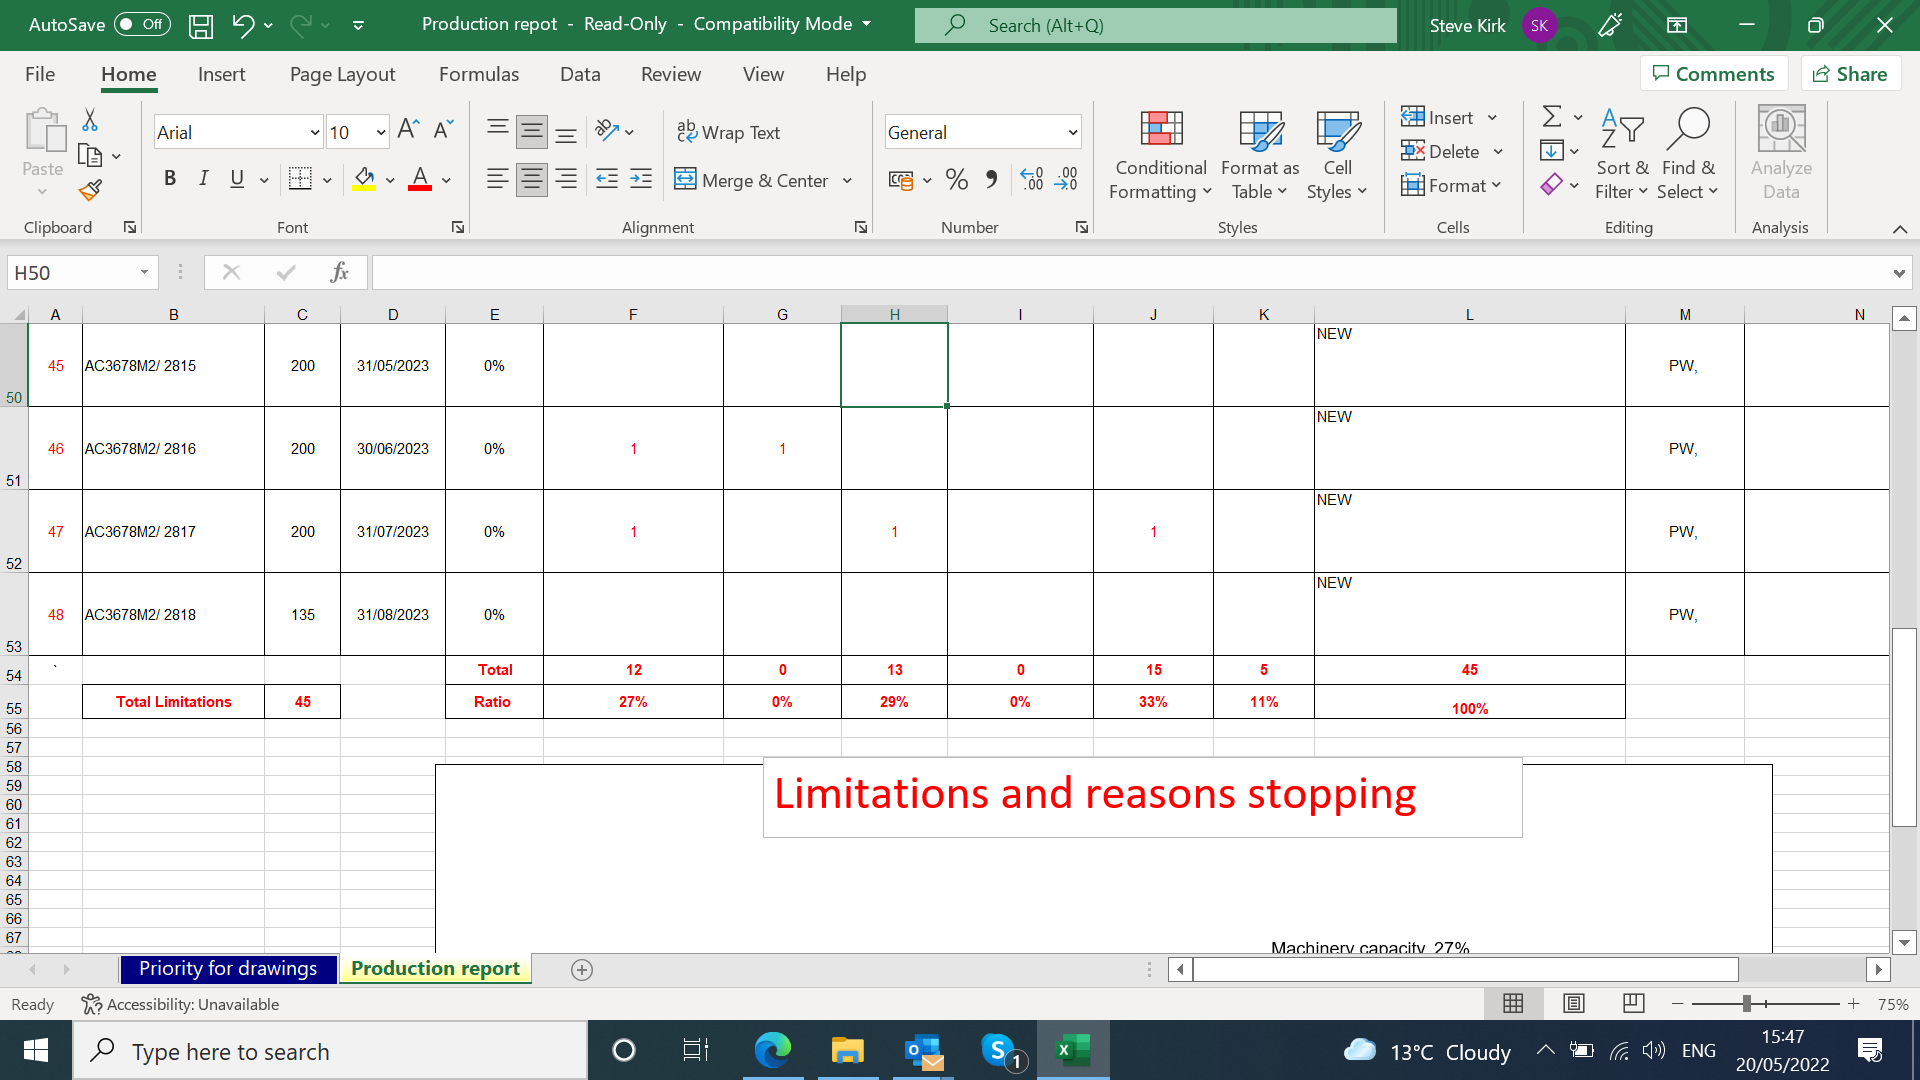Click the Cut scissors icon

[x=90, y=120]
